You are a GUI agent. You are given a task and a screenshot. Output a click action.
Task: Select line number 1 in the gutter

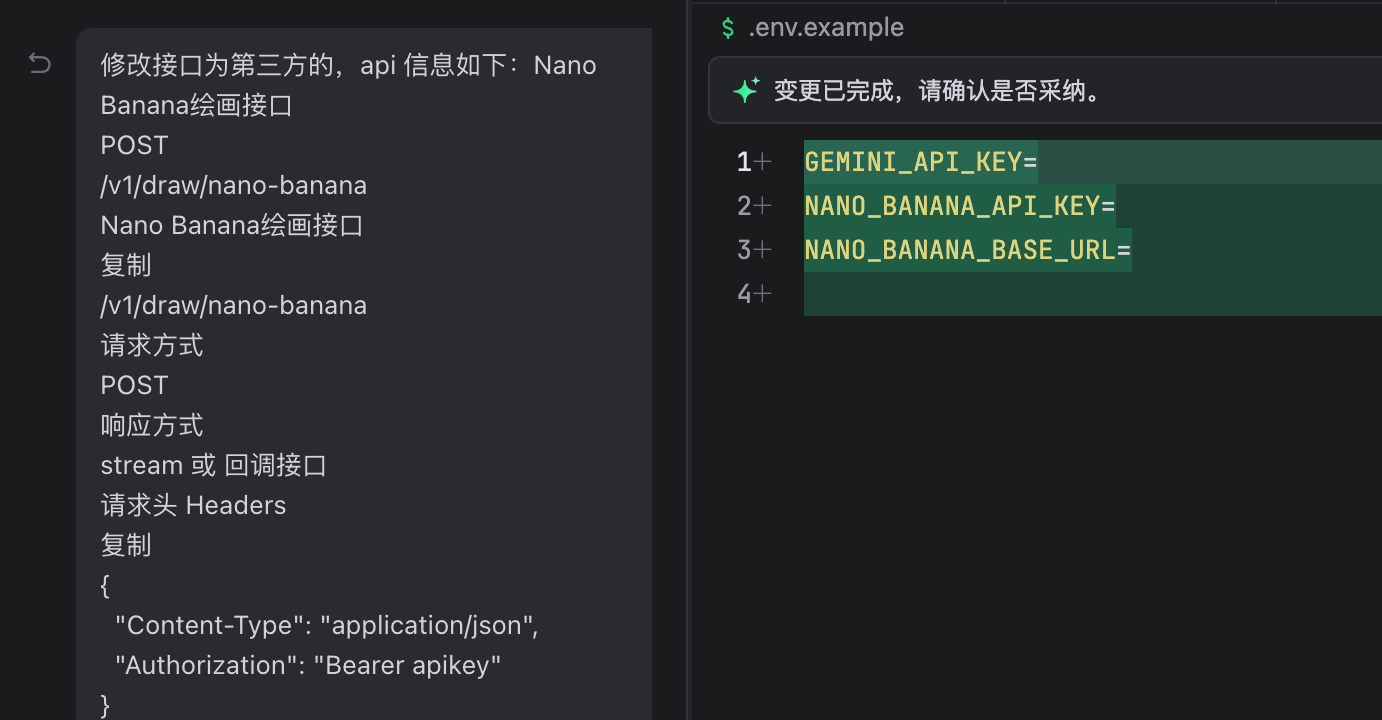tap(743, 162)
